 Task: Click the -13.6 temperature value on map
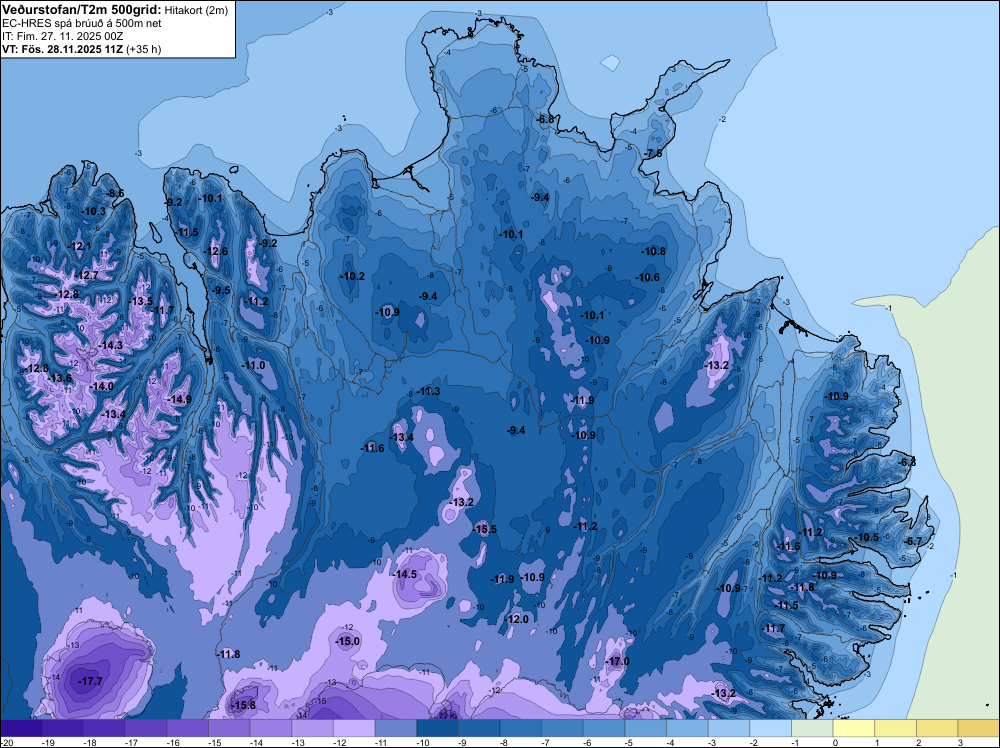pos(59,378)
